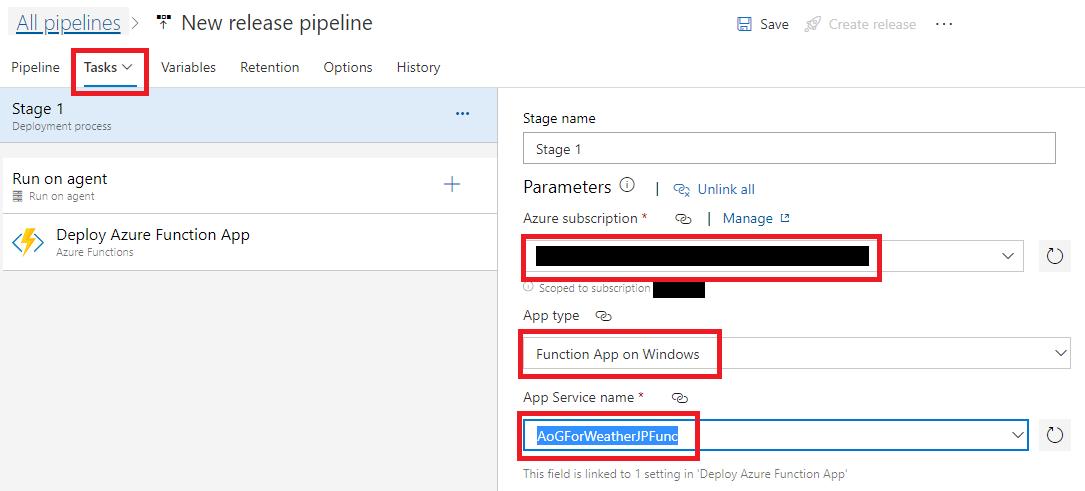
Task: Expand the Azure subscription dropdown
Action: click(x=1007, y=256)
